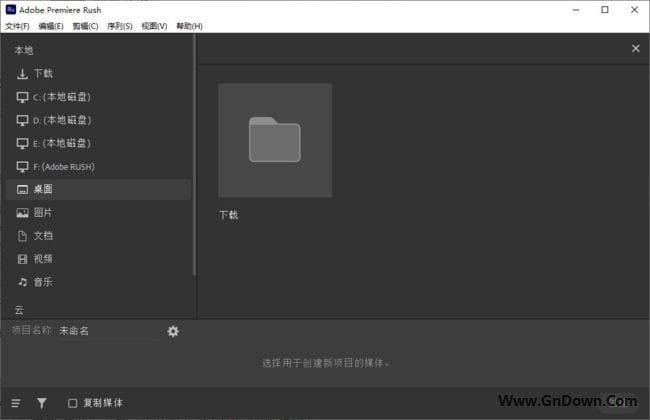Click the C: drive monitor icon
This screenshot has height=420, width=650.
(x=22, y=97)
